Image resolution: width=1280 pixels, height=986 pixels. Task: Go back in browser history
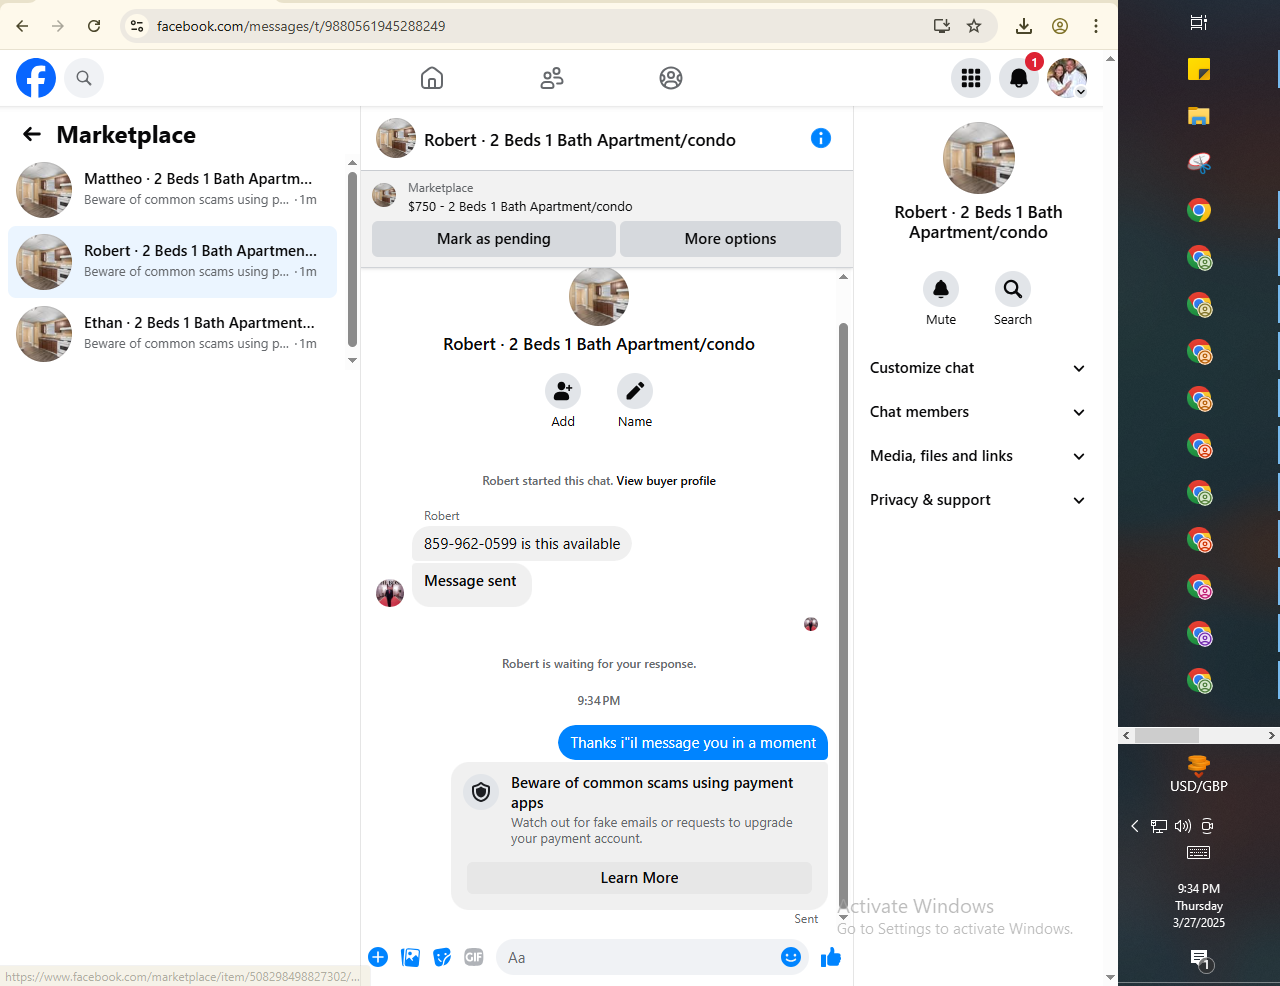point(22,26)
